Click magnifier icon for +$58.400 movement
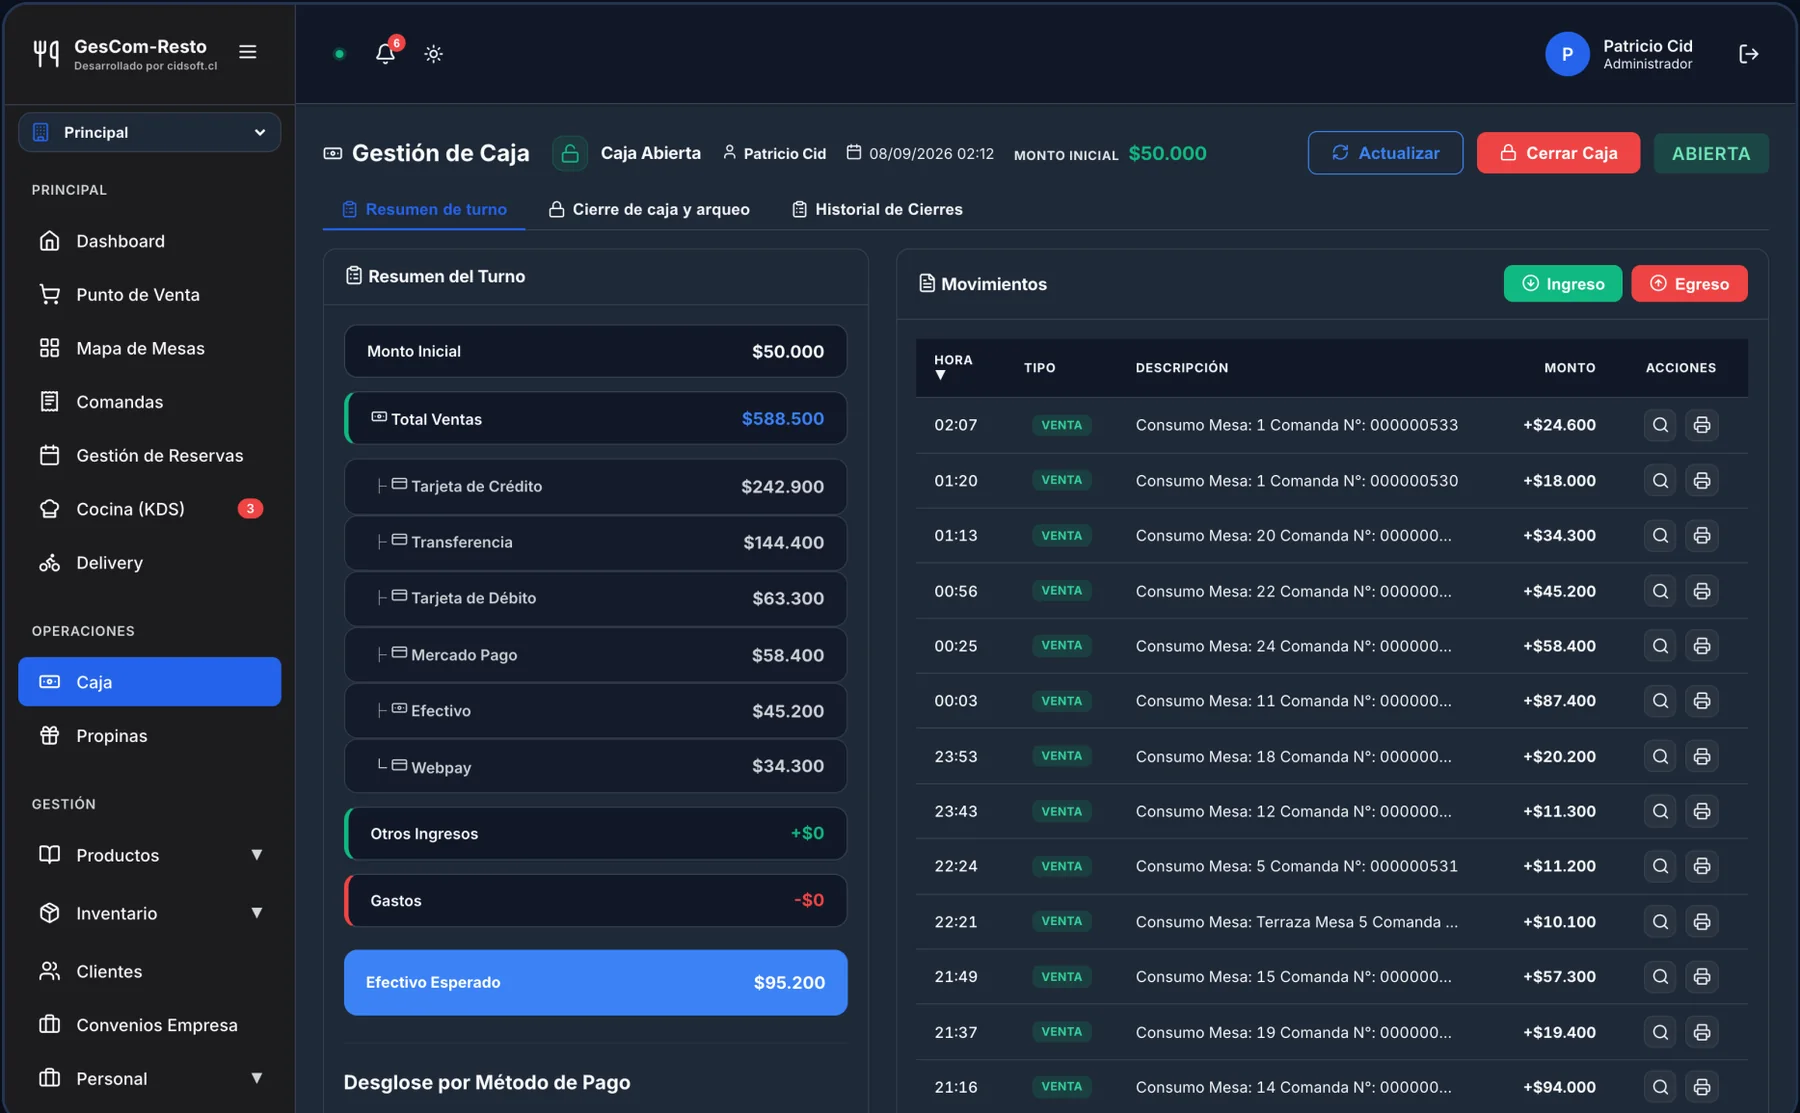Image resolution: width=1800 pixels, height=1113 pixels. pyautogui.click(x=1660, y=646)
